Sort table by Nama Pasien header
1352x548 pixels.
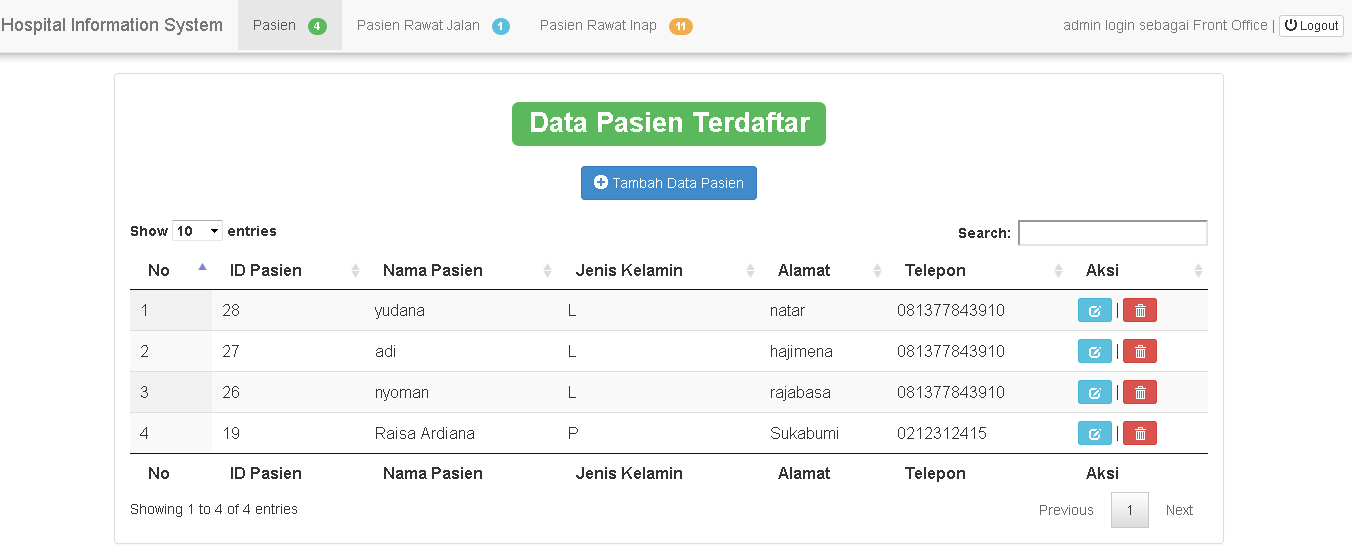point(461,270)
